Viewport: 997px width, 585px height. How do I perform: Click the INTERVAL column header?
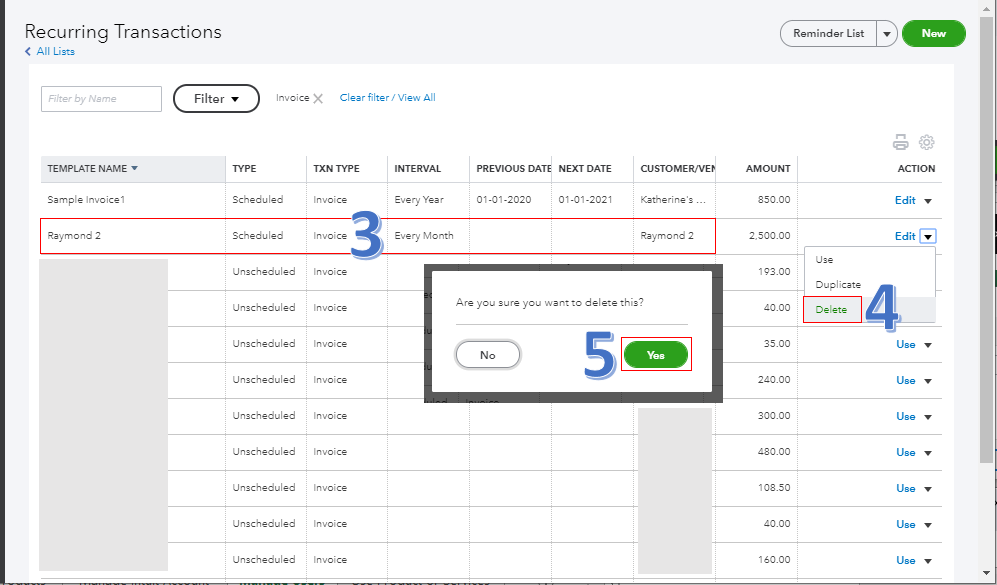[418, 169]
